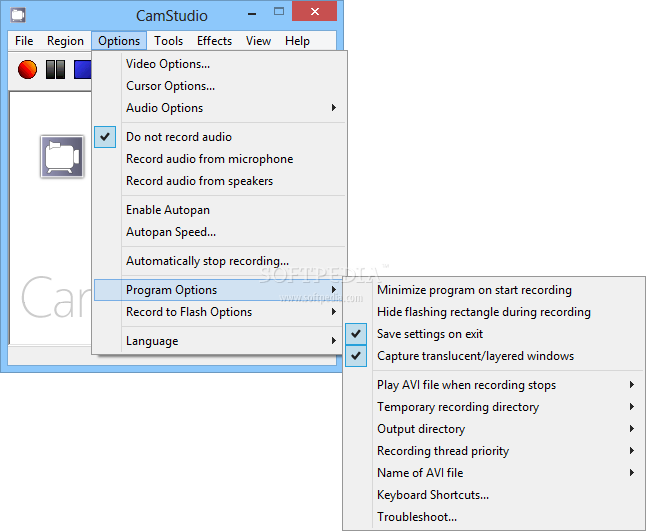
Task: Expand 'Play AVI file when recording stops'
Action: [494, 385]
